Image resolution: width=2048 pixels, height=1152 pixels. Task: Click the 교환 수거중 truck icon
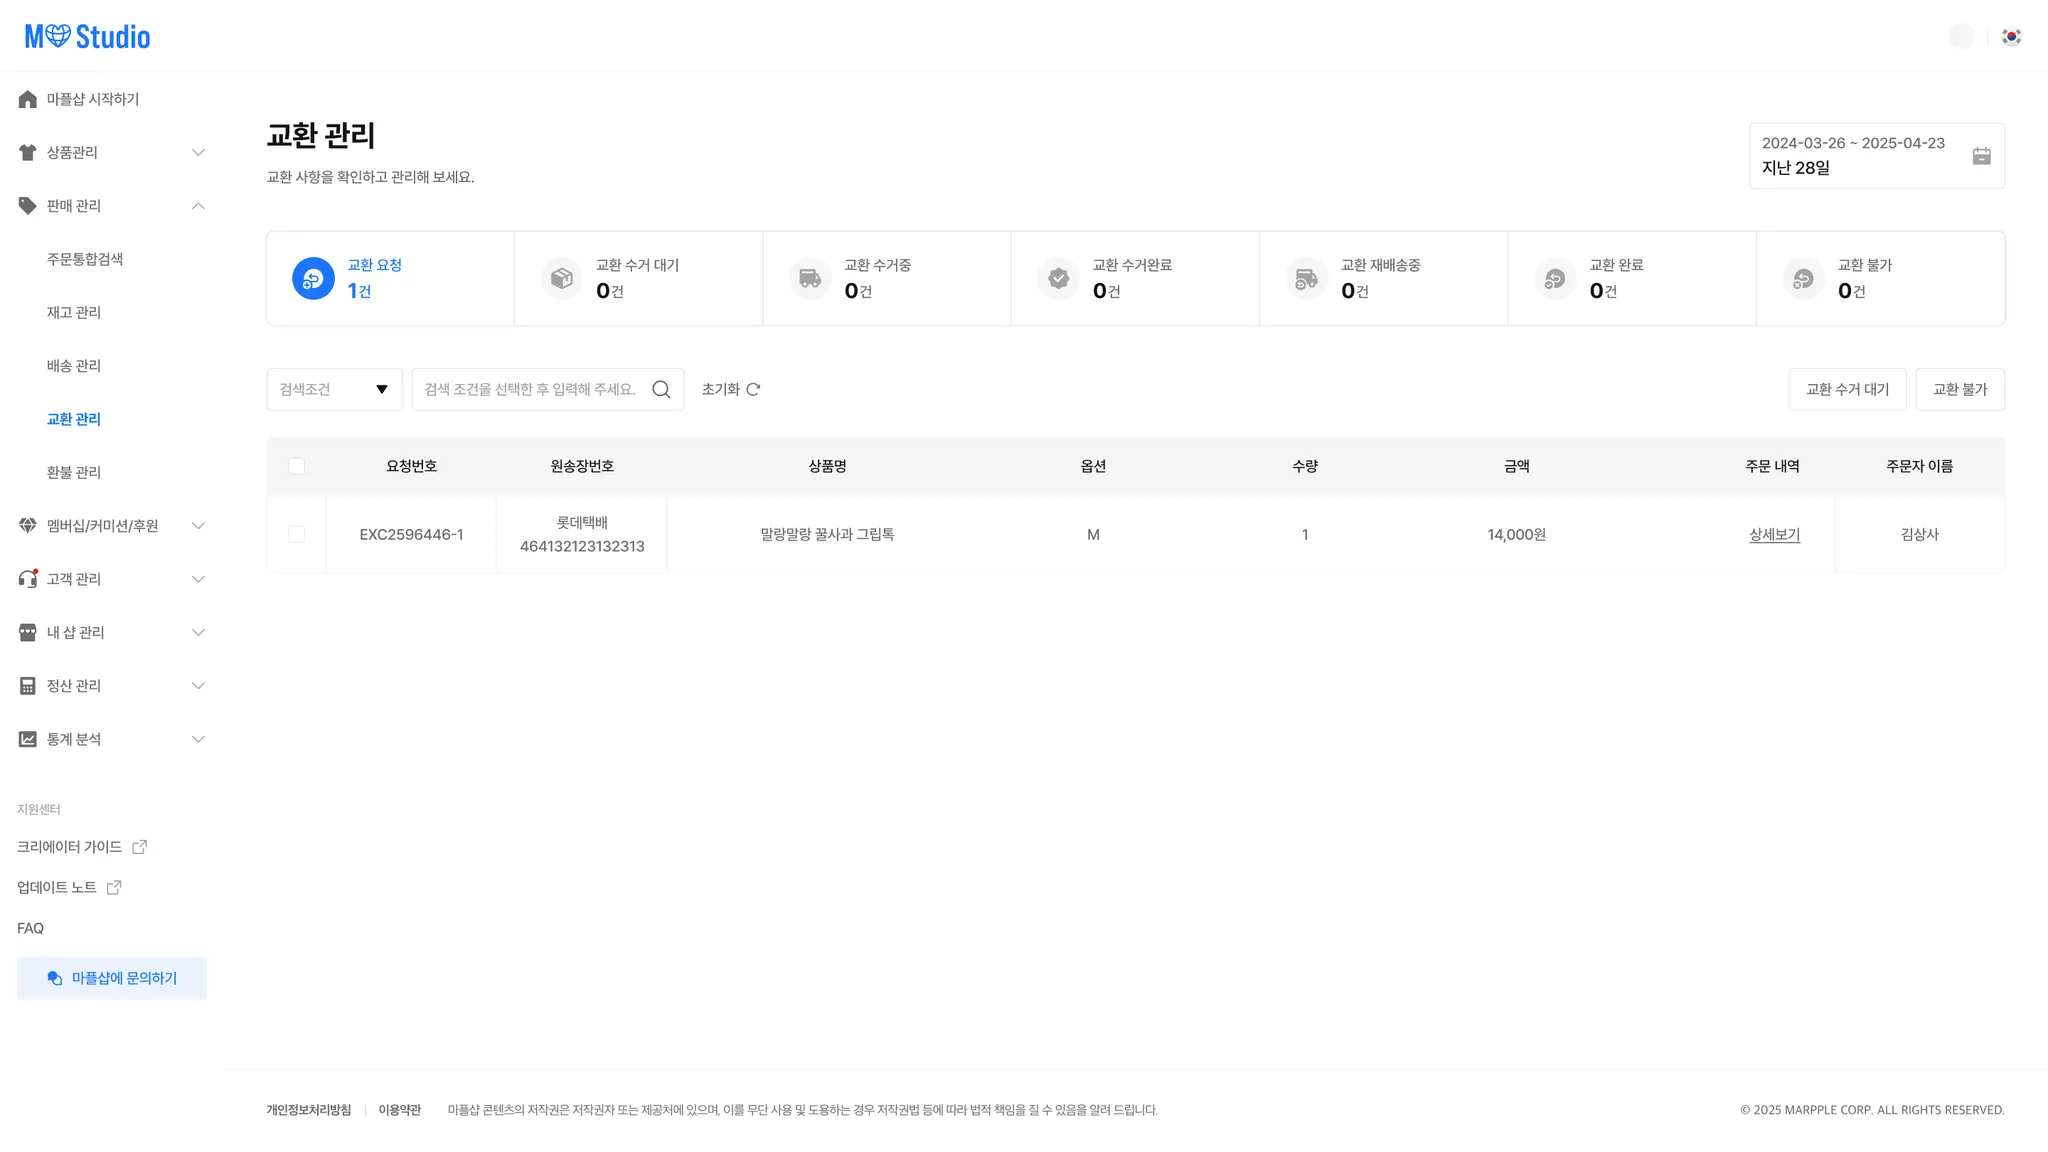click(x=810, y=278)
